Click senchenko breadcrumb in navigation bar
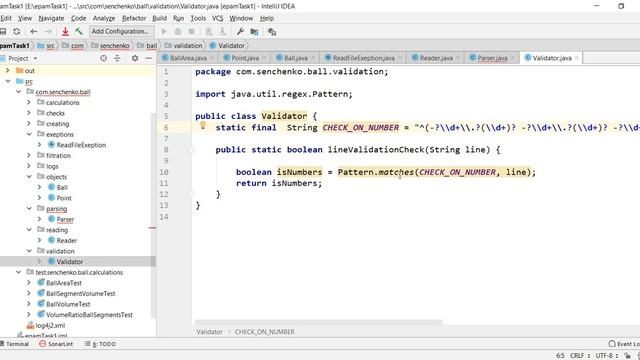This screenshot has width=640, height=360. tap(114, 46)
